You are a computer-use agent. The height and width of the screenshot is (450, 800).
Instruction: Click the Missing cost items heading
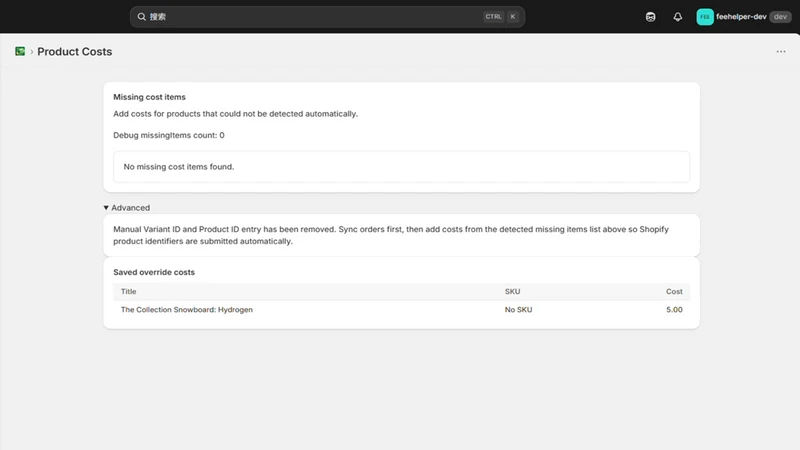pyautogui.click(x=149, y=97)
